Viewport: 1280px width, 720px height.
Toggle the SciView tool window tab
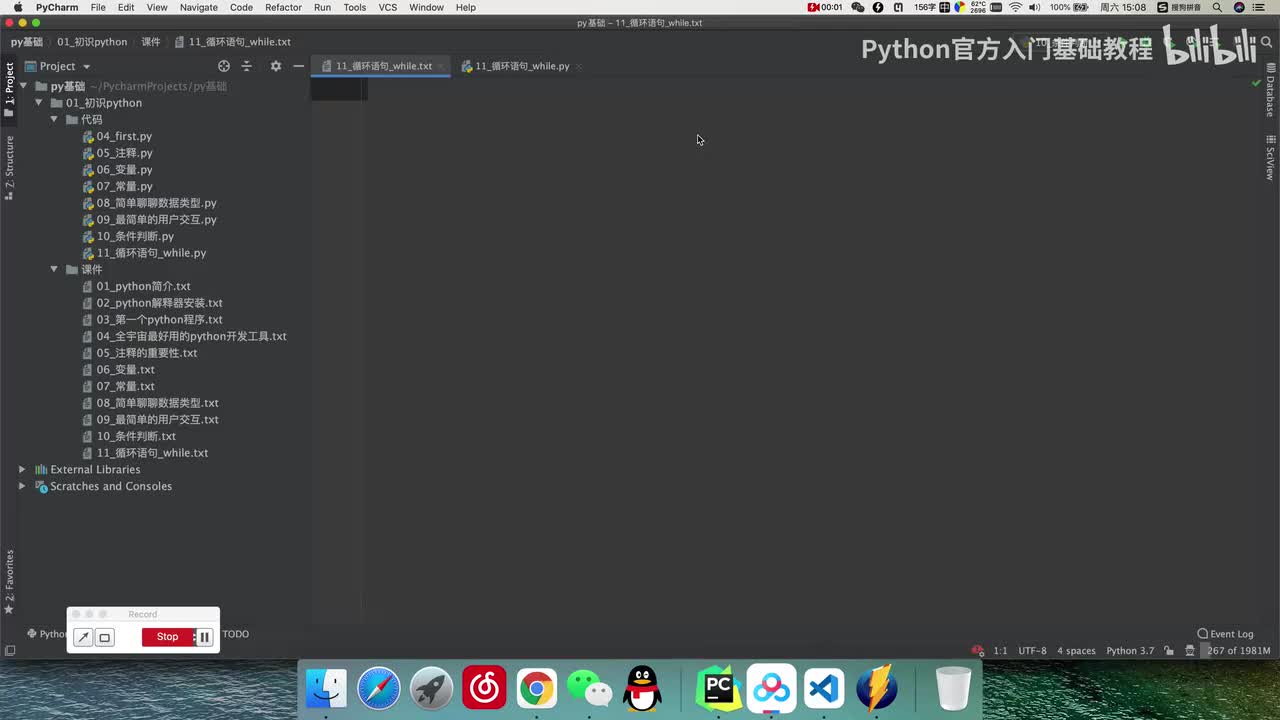click(1270, 157)
